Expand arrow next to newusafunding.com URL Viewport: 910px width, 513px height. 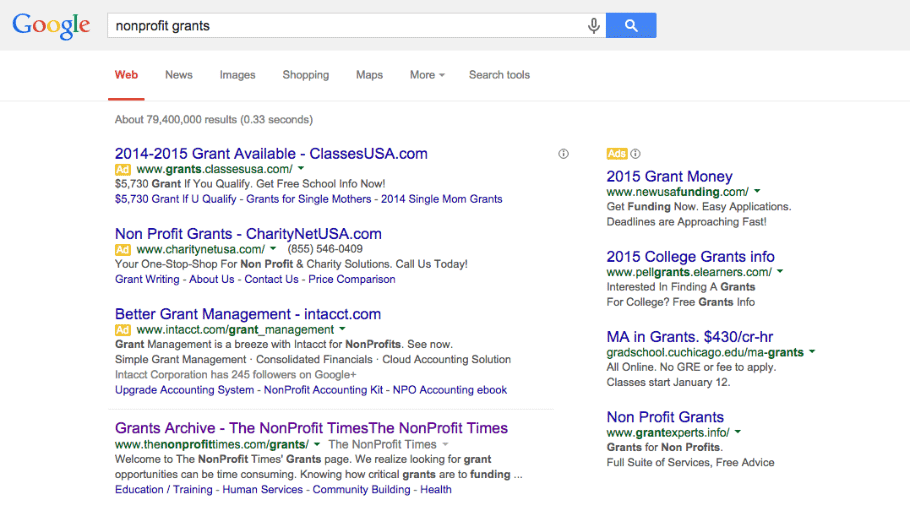click(757, 191)
